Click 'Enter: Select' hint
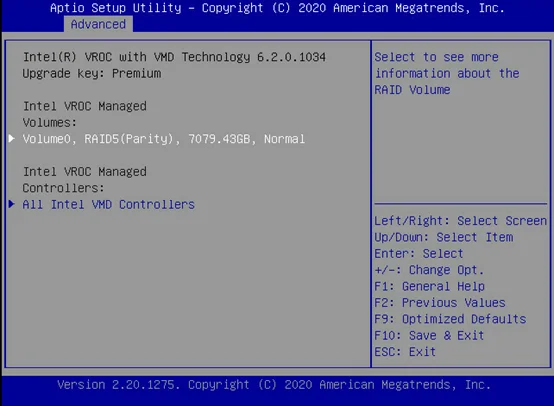The width and height of the screenshot is (554, 406). point(419,254)
